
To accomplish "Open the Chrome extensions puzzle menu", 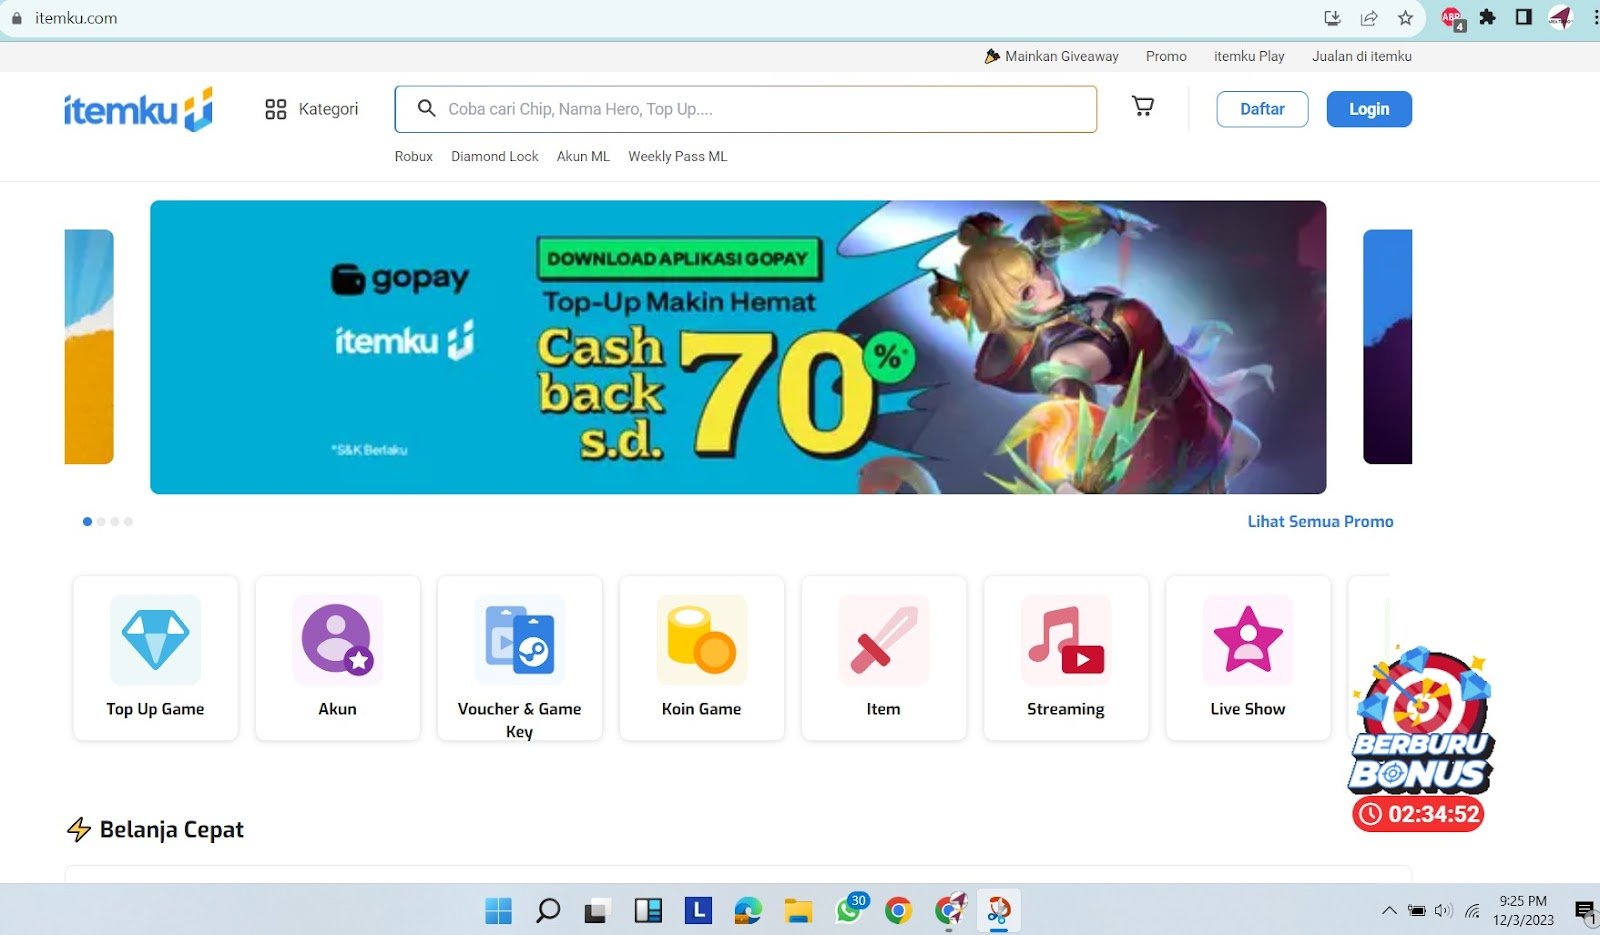I will pyautogui.click(x=1488, y=17).
